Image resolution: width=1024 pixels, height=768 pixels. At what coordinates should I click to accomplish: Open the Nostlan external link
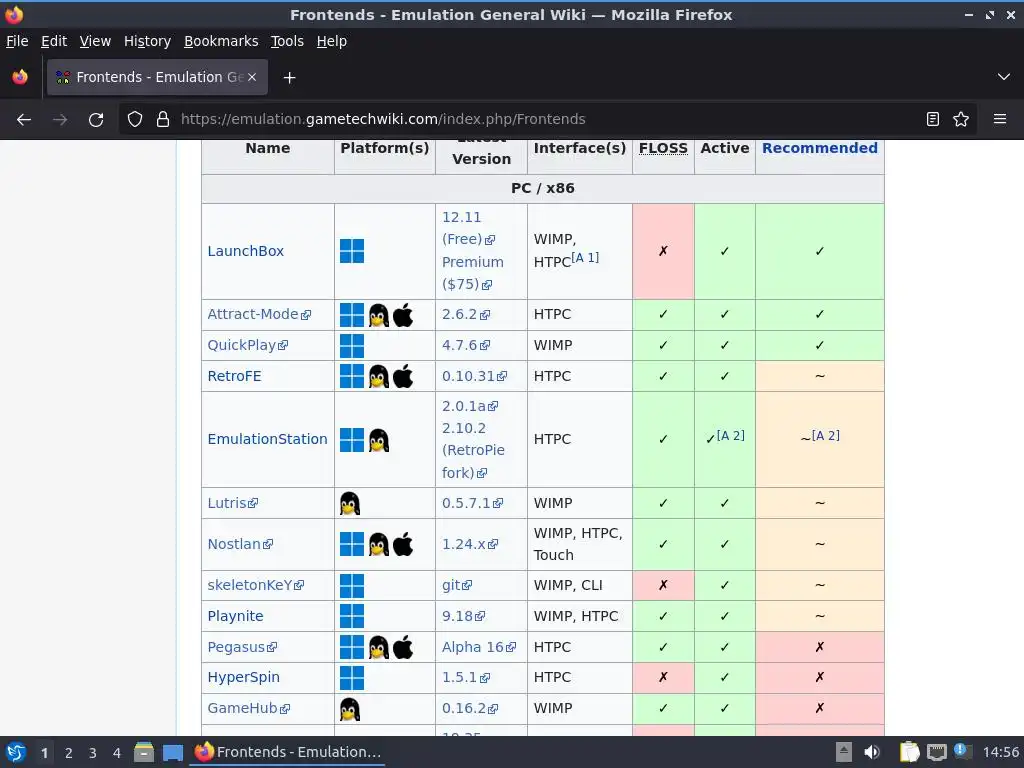pos(240,544)
